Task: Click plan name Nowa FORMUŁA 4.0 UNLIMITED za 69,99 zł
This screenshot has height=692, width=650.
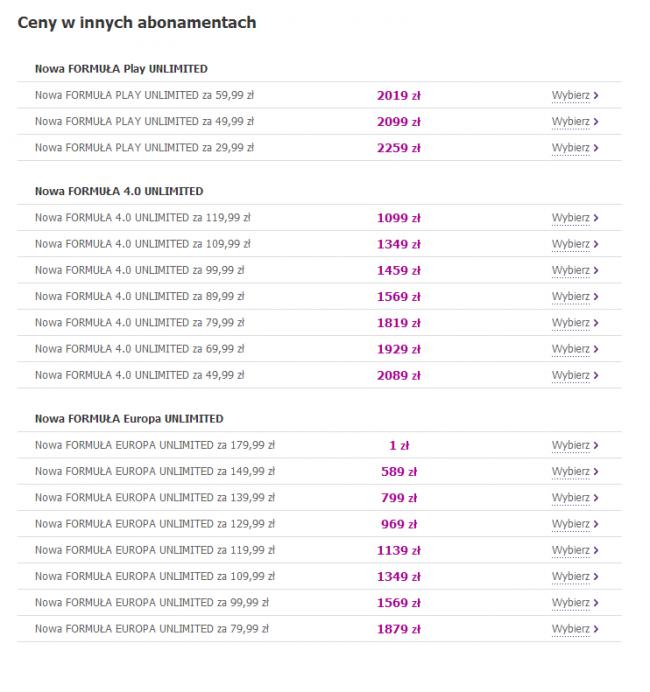Action: (x=139, y=349)
